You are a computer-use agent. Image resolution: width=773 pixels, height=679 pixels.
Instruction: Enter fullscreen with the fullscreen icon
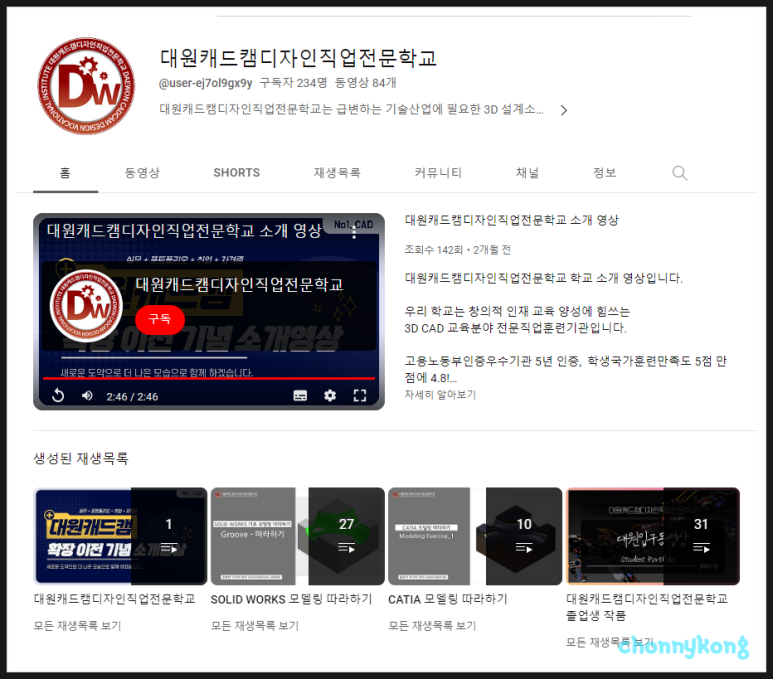point(360,395)
